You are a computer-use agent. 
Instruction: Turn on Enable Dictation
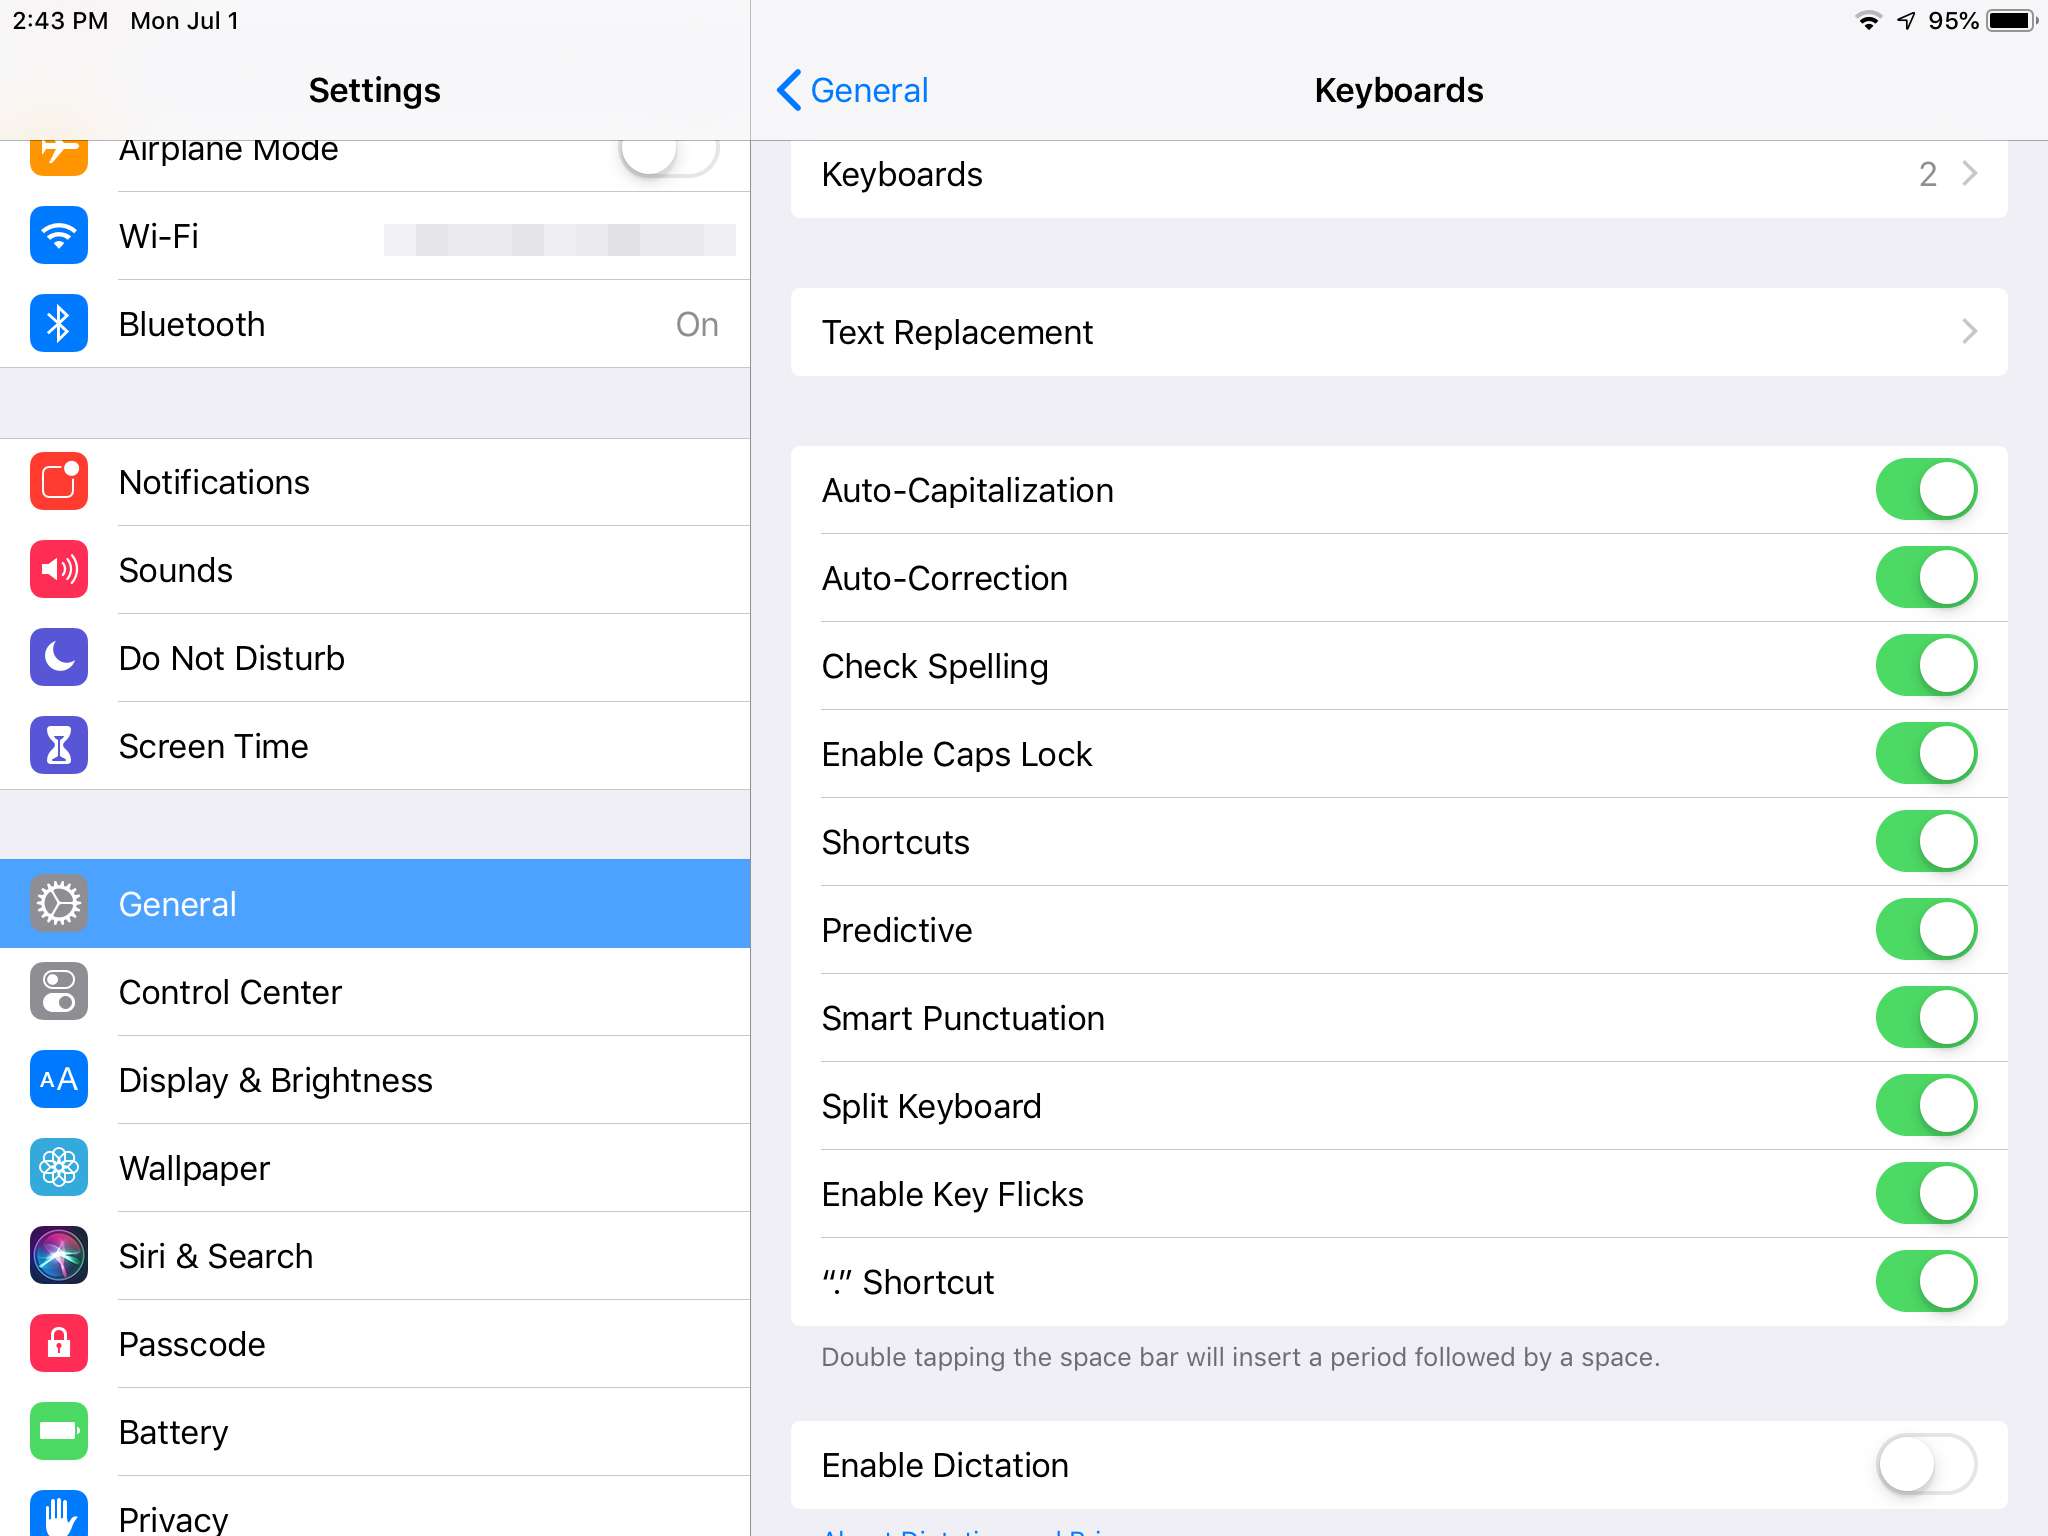(x=1926, y=1465)
